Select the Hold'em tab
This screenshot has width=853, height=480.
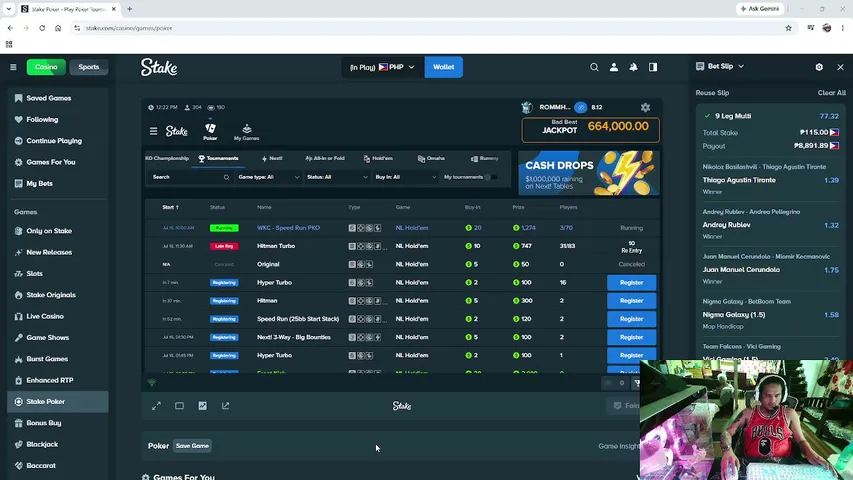[378, 158]
